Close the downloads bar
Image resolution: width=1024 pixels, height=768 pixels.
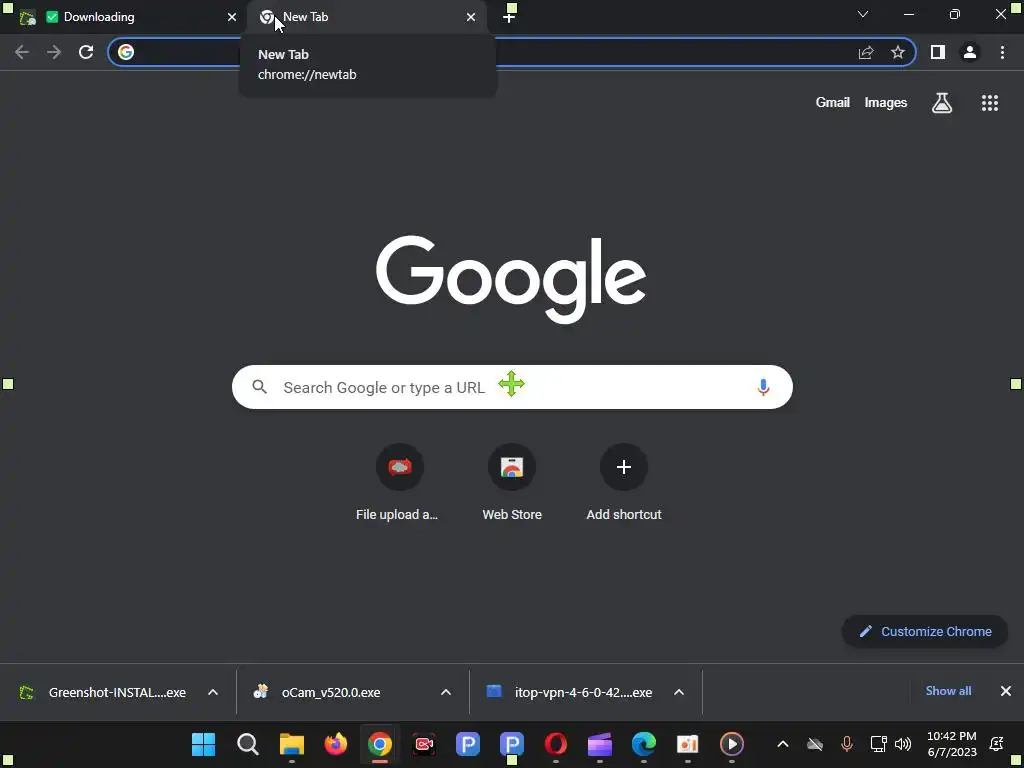[1006, 691]
